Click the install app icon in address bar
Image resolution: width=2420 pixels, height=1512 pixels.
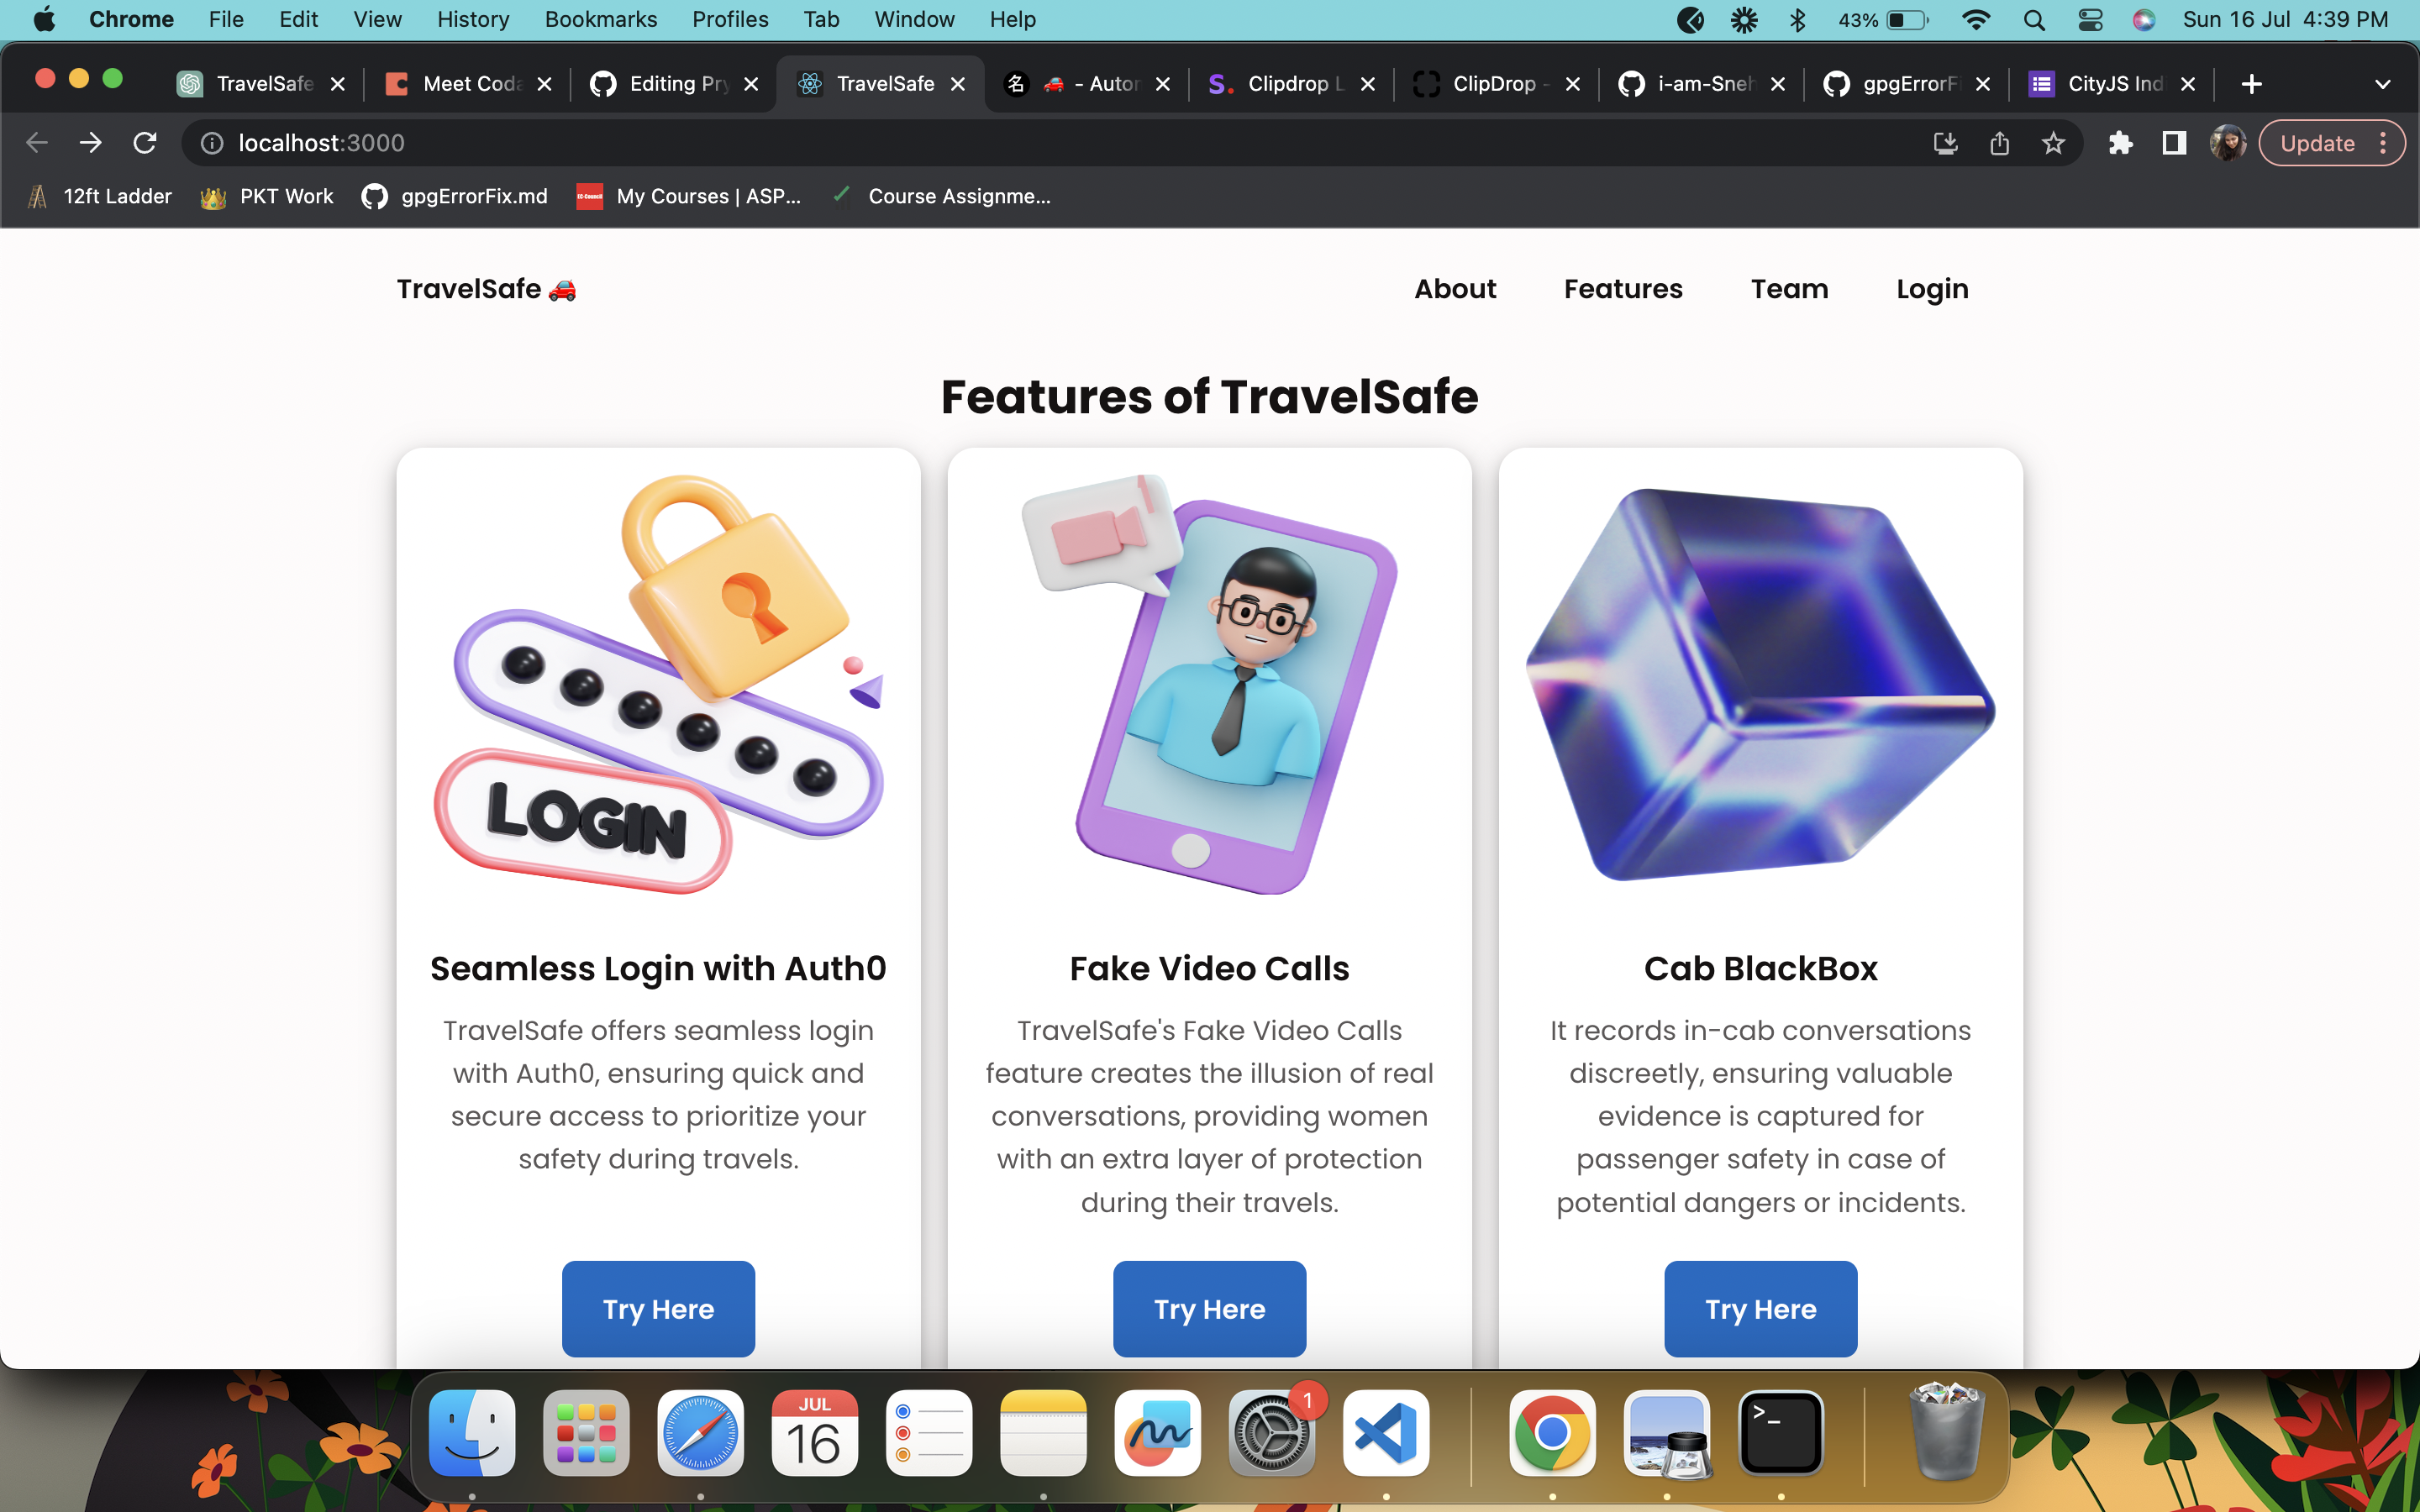coord(1945,143)
